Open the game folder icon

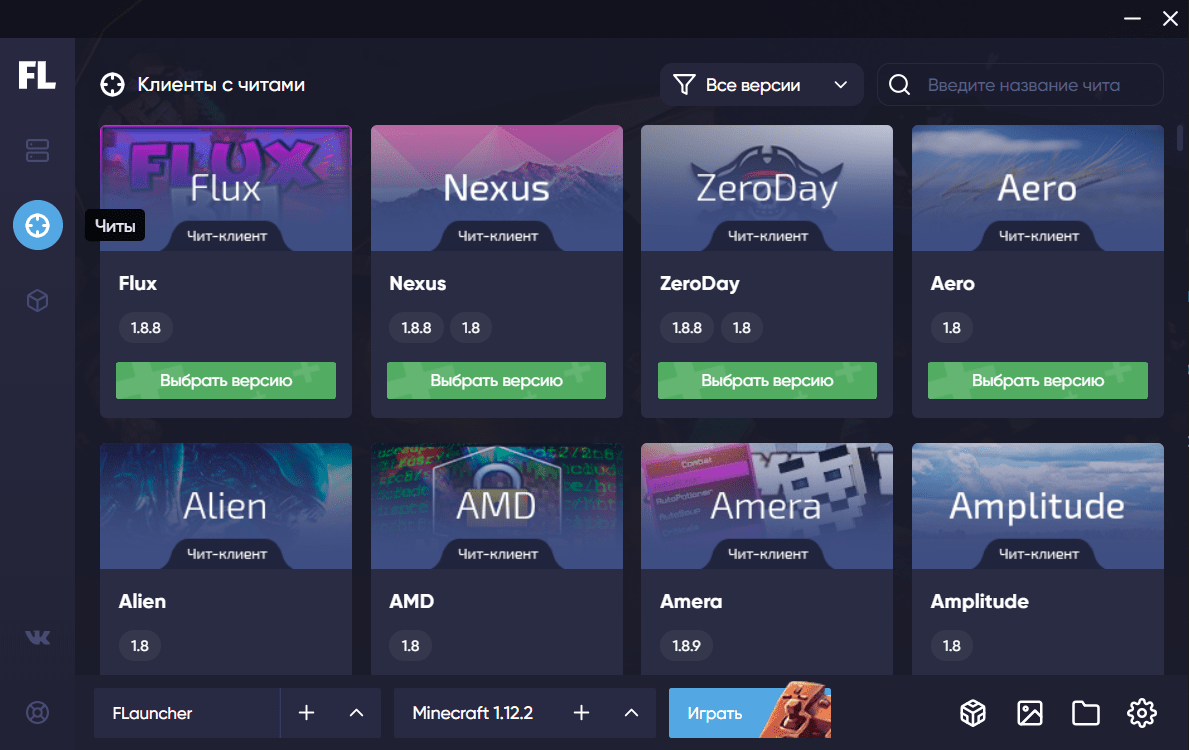[1086, 713]
